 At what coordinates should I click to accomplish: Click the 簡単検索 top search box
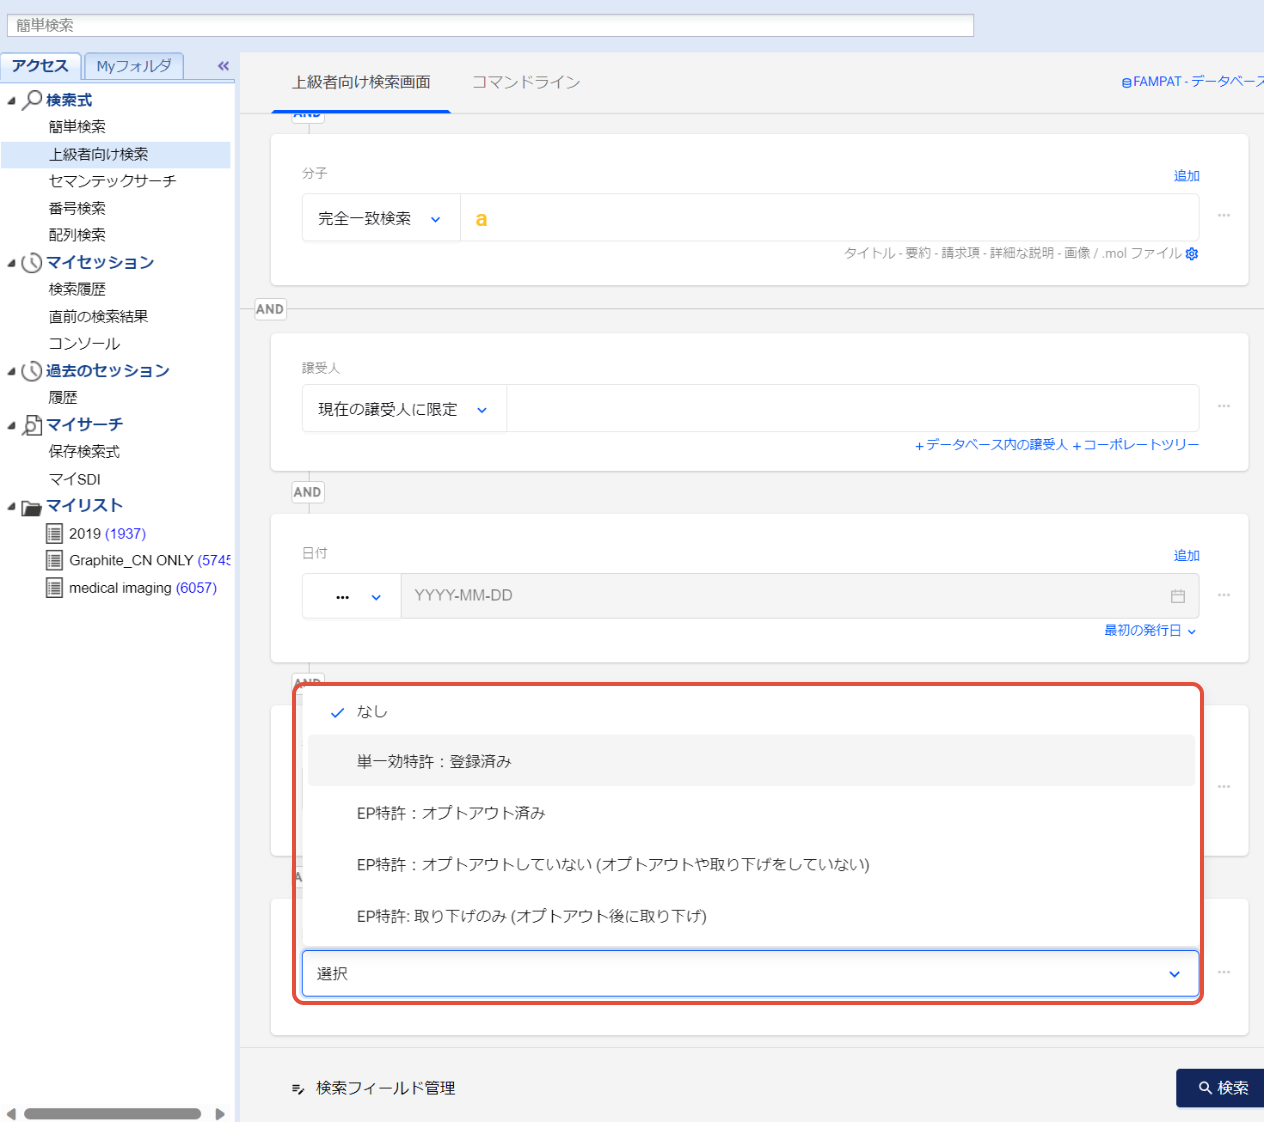click(x=490, y=25)
